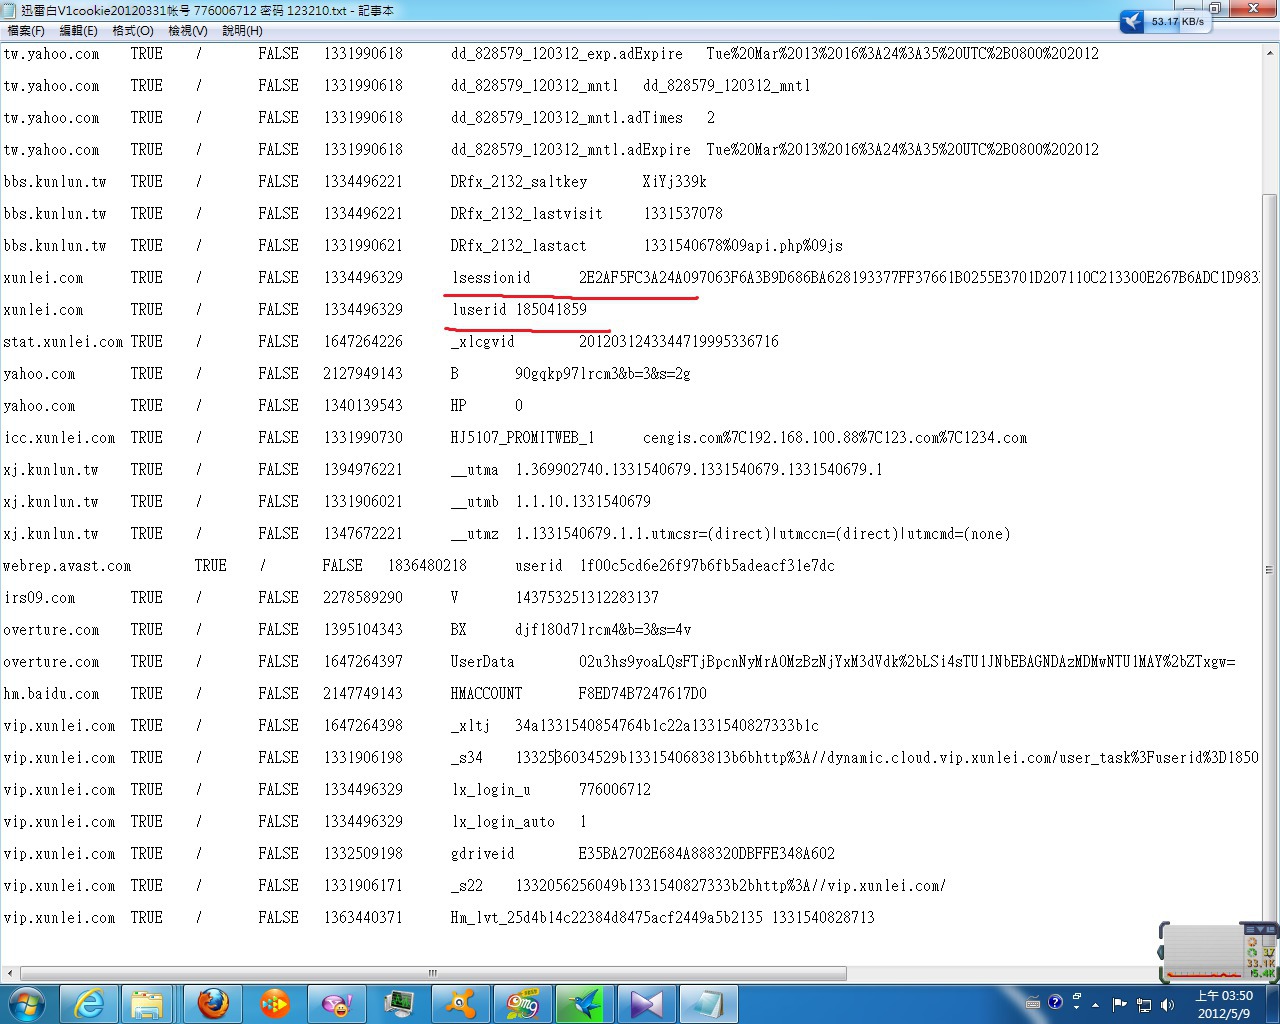Open the network monitor widget dropdown triangle
Screen dimensions: 1280x1024
click(1260, 930)
